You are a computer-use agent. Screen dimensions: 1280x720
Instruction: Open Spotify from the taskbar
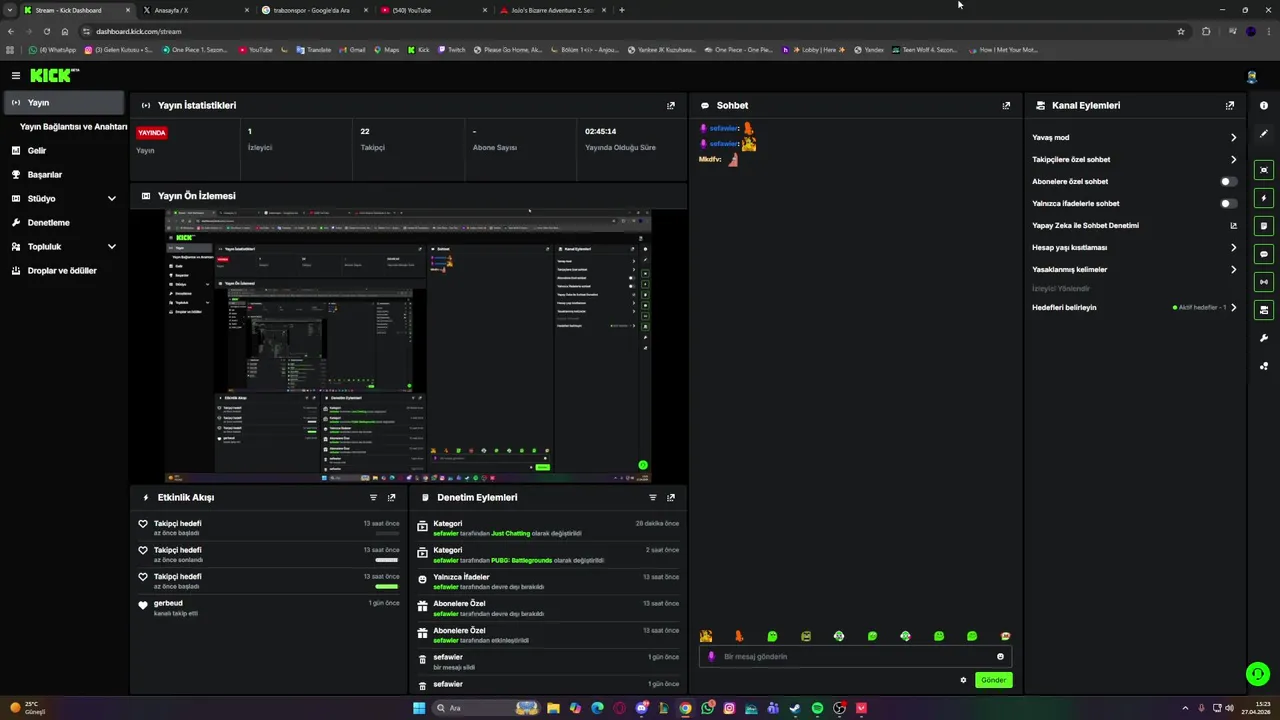click(x=817, y=708)
